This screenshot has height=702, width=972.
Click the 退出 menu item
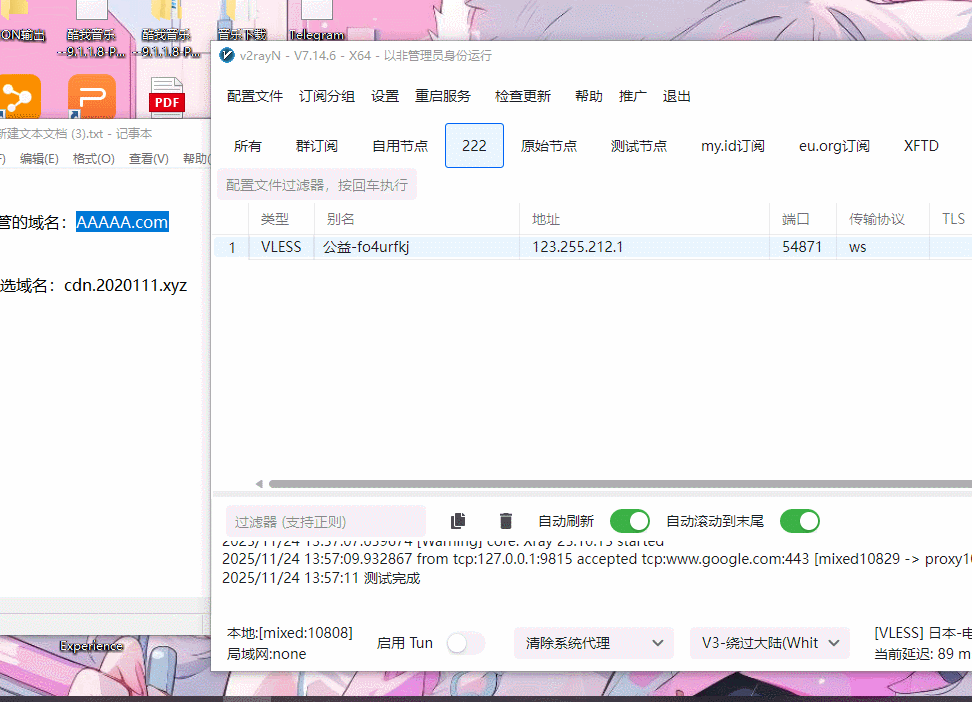[676, 96]
